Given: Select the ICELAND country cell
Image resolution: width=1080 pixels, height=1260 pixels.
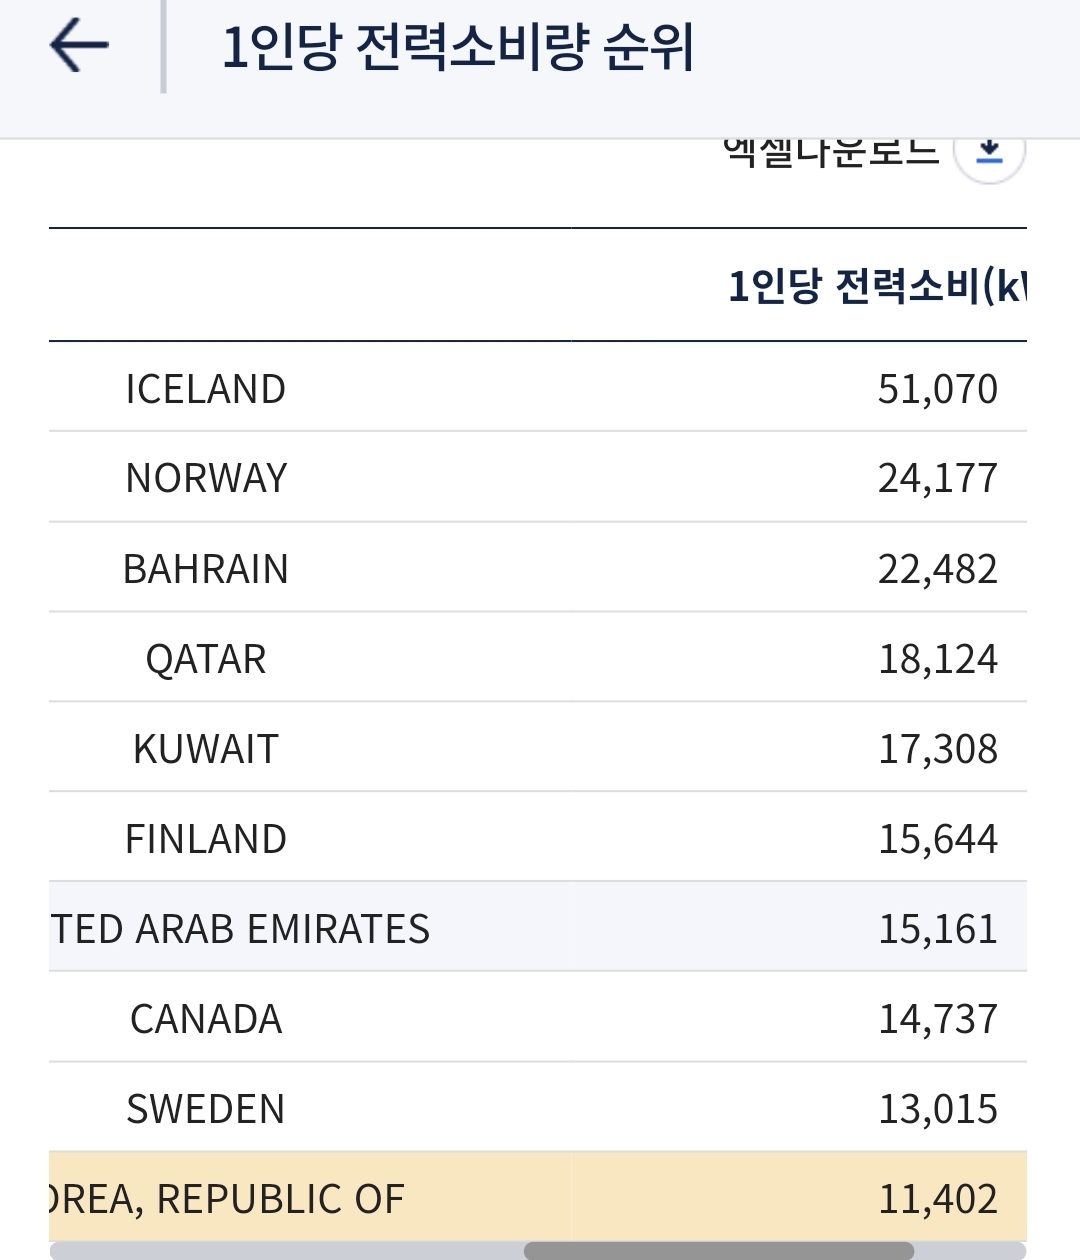Looking at the screenshot, I should (x=206, y=389).
